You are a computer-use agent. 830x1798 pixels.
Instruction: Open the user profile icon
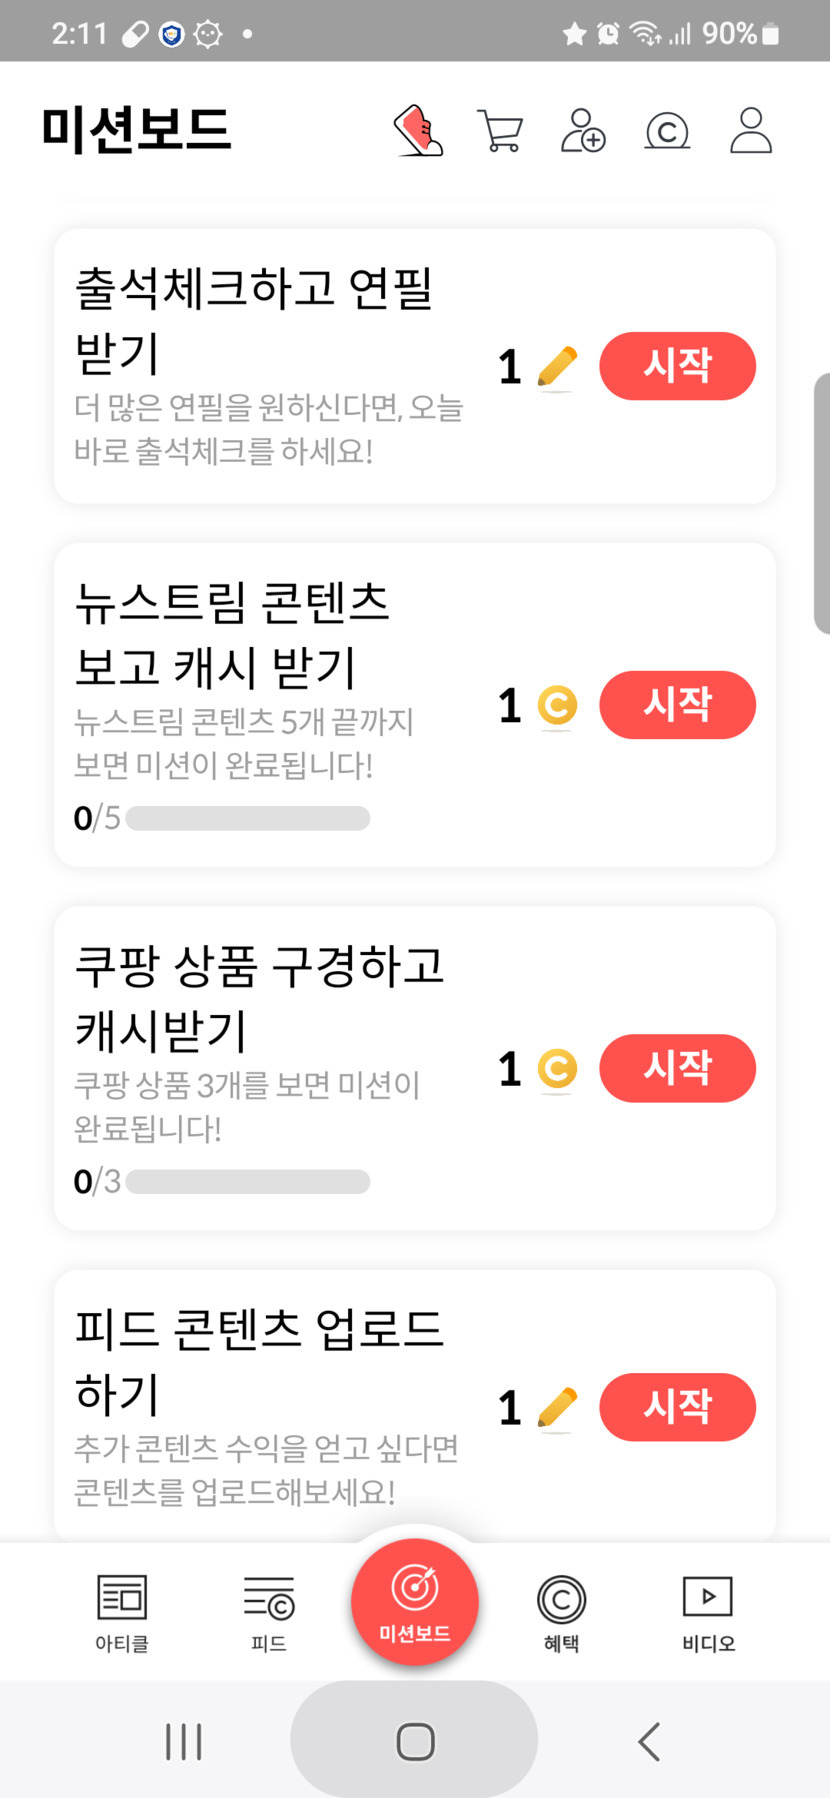[x=751, y=130]
